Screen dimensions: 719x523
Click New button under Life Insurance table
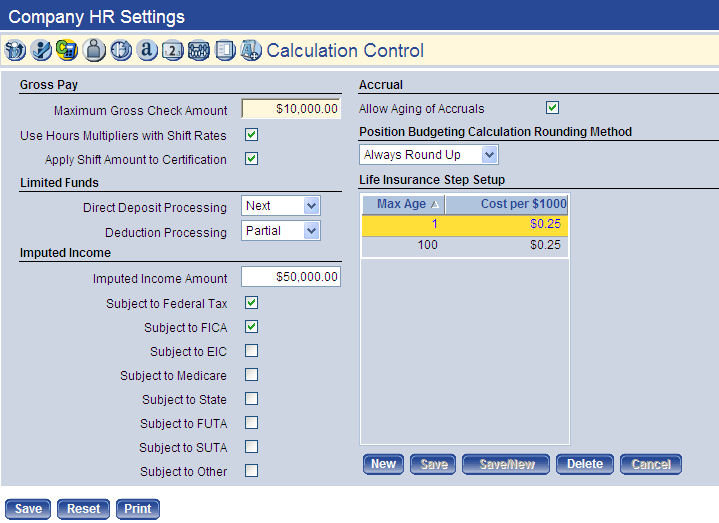383,464
